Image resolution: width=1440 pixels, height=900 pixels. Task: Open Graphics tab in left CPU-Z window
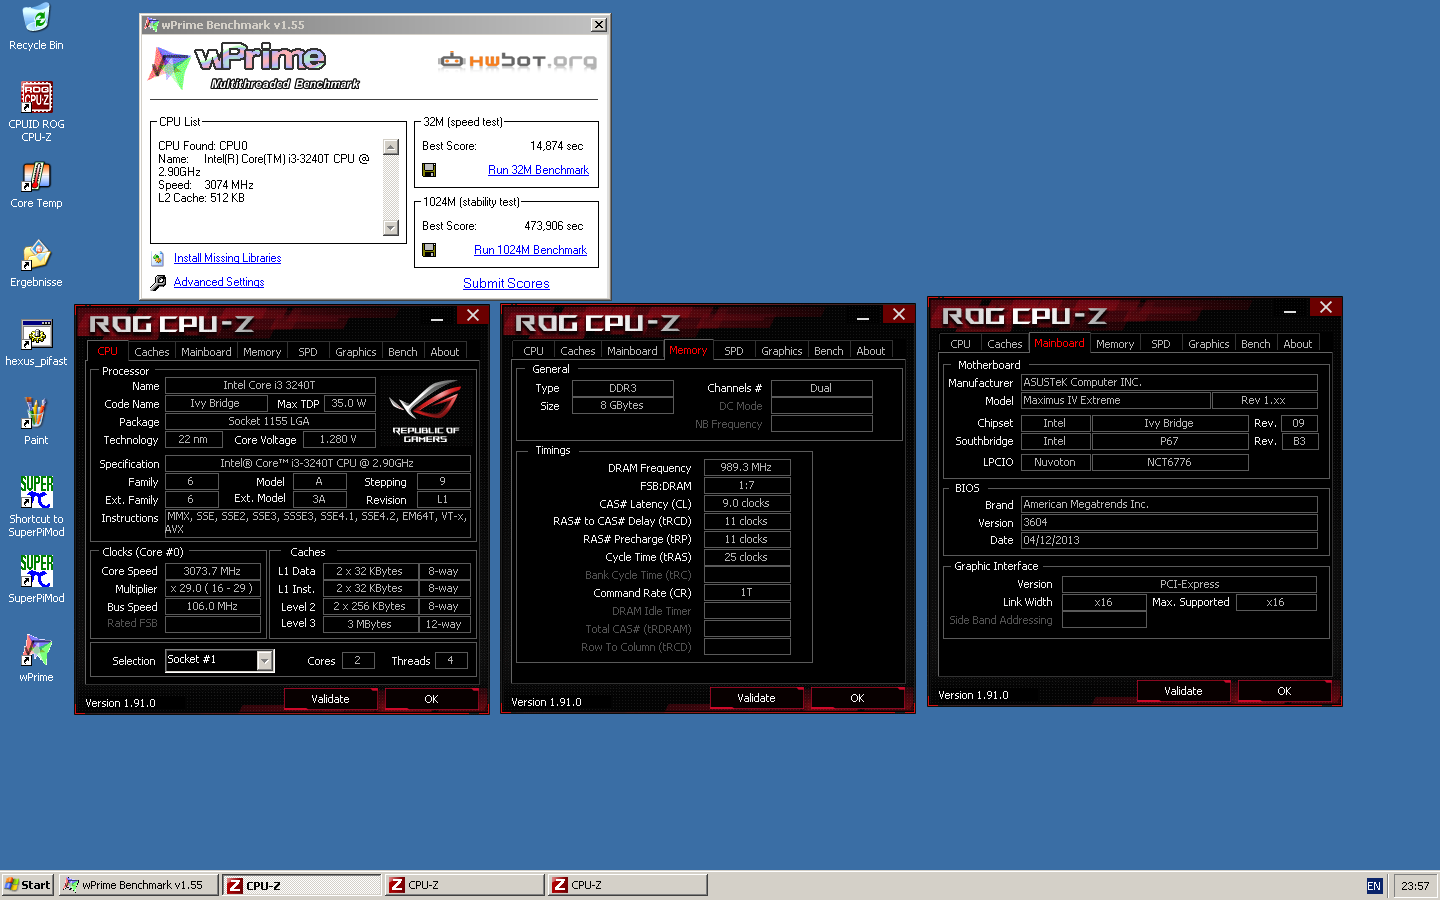356,352
